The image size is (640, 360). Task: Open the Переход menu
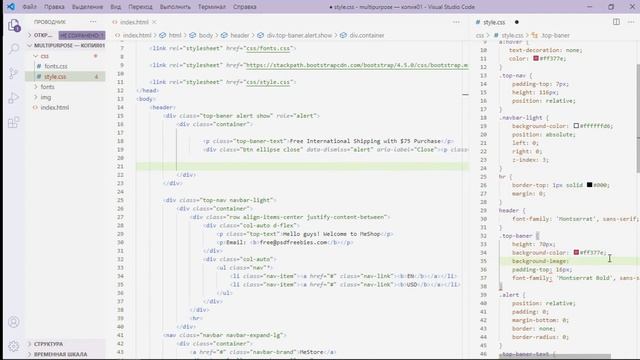click(x=140, y=7)
